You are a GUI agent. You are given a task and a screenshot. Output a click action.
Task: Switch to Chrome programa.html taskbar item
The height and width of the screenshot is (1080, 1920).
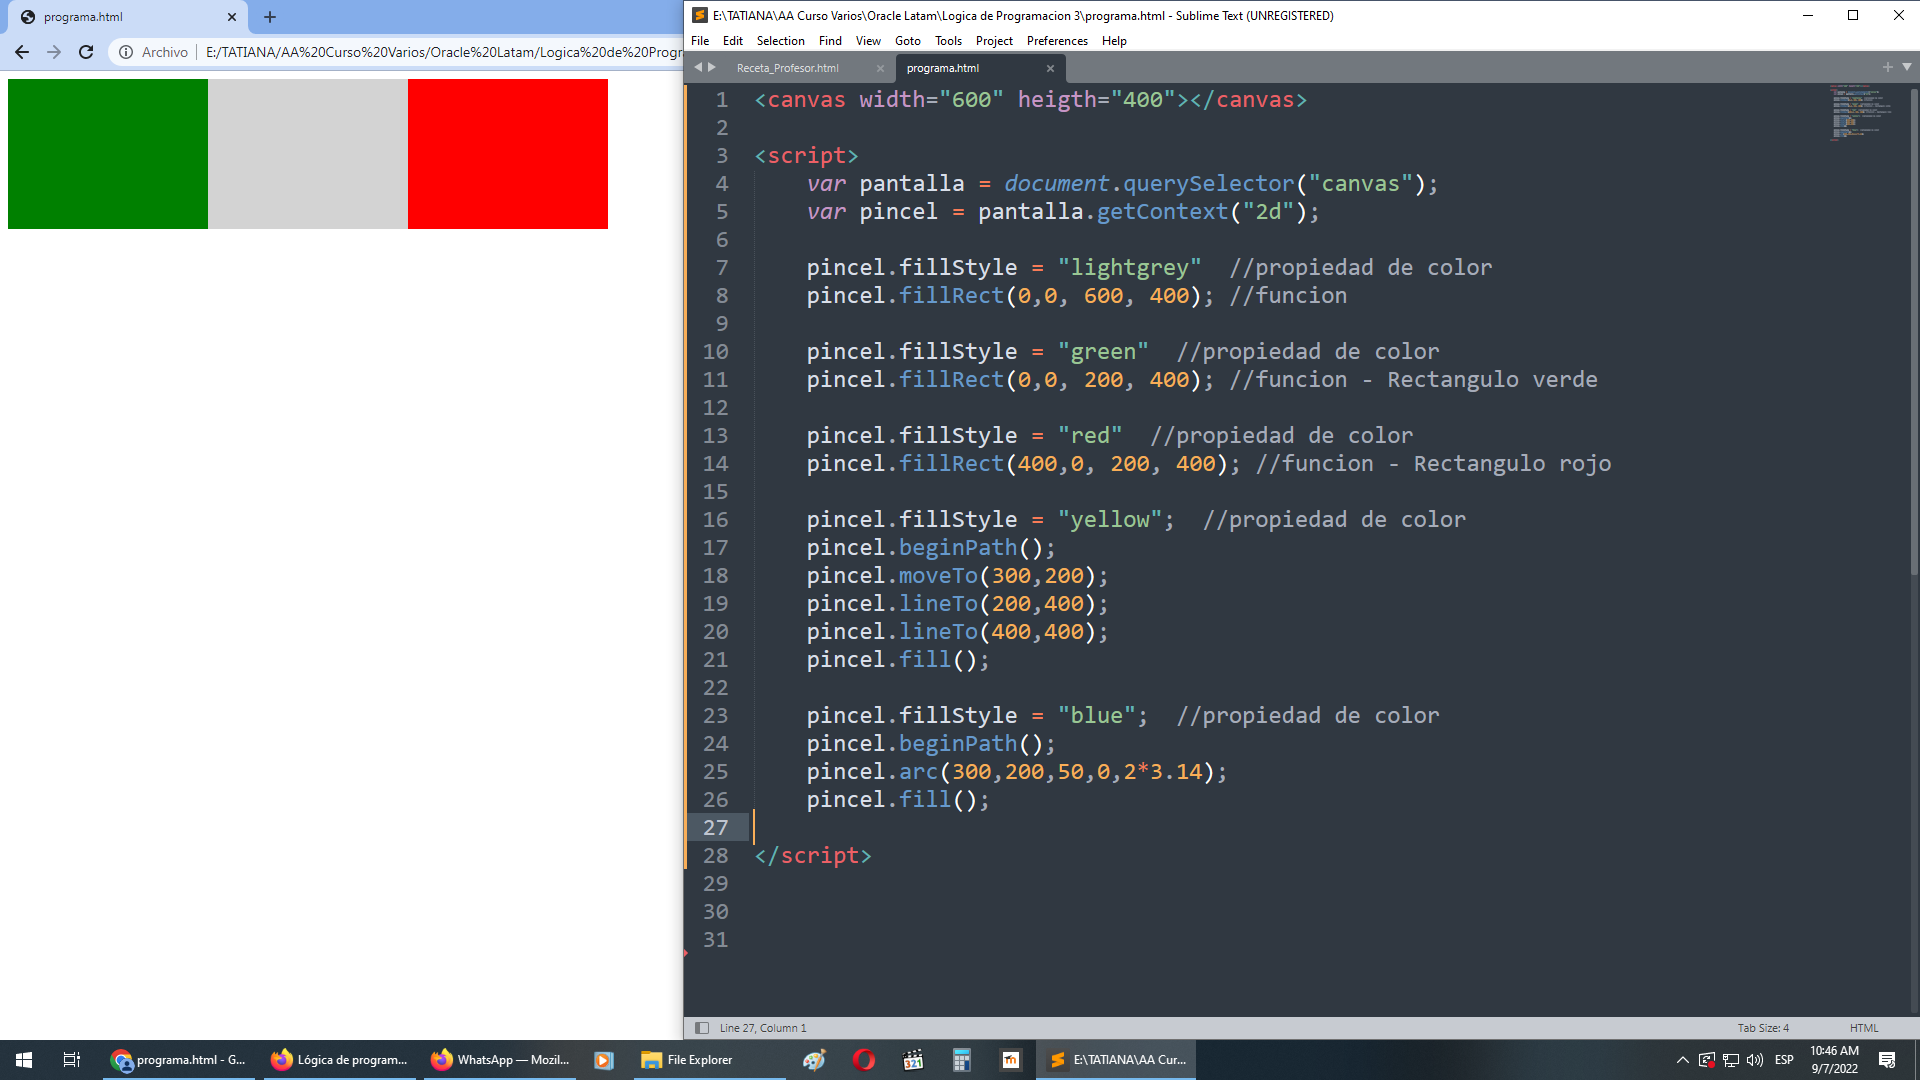[x=180, y=1060]
